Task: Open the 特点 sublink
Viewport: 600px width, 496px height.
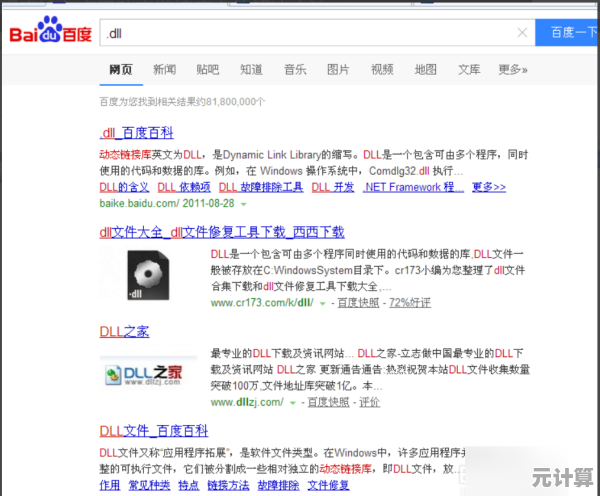Action: pos(189,485)
